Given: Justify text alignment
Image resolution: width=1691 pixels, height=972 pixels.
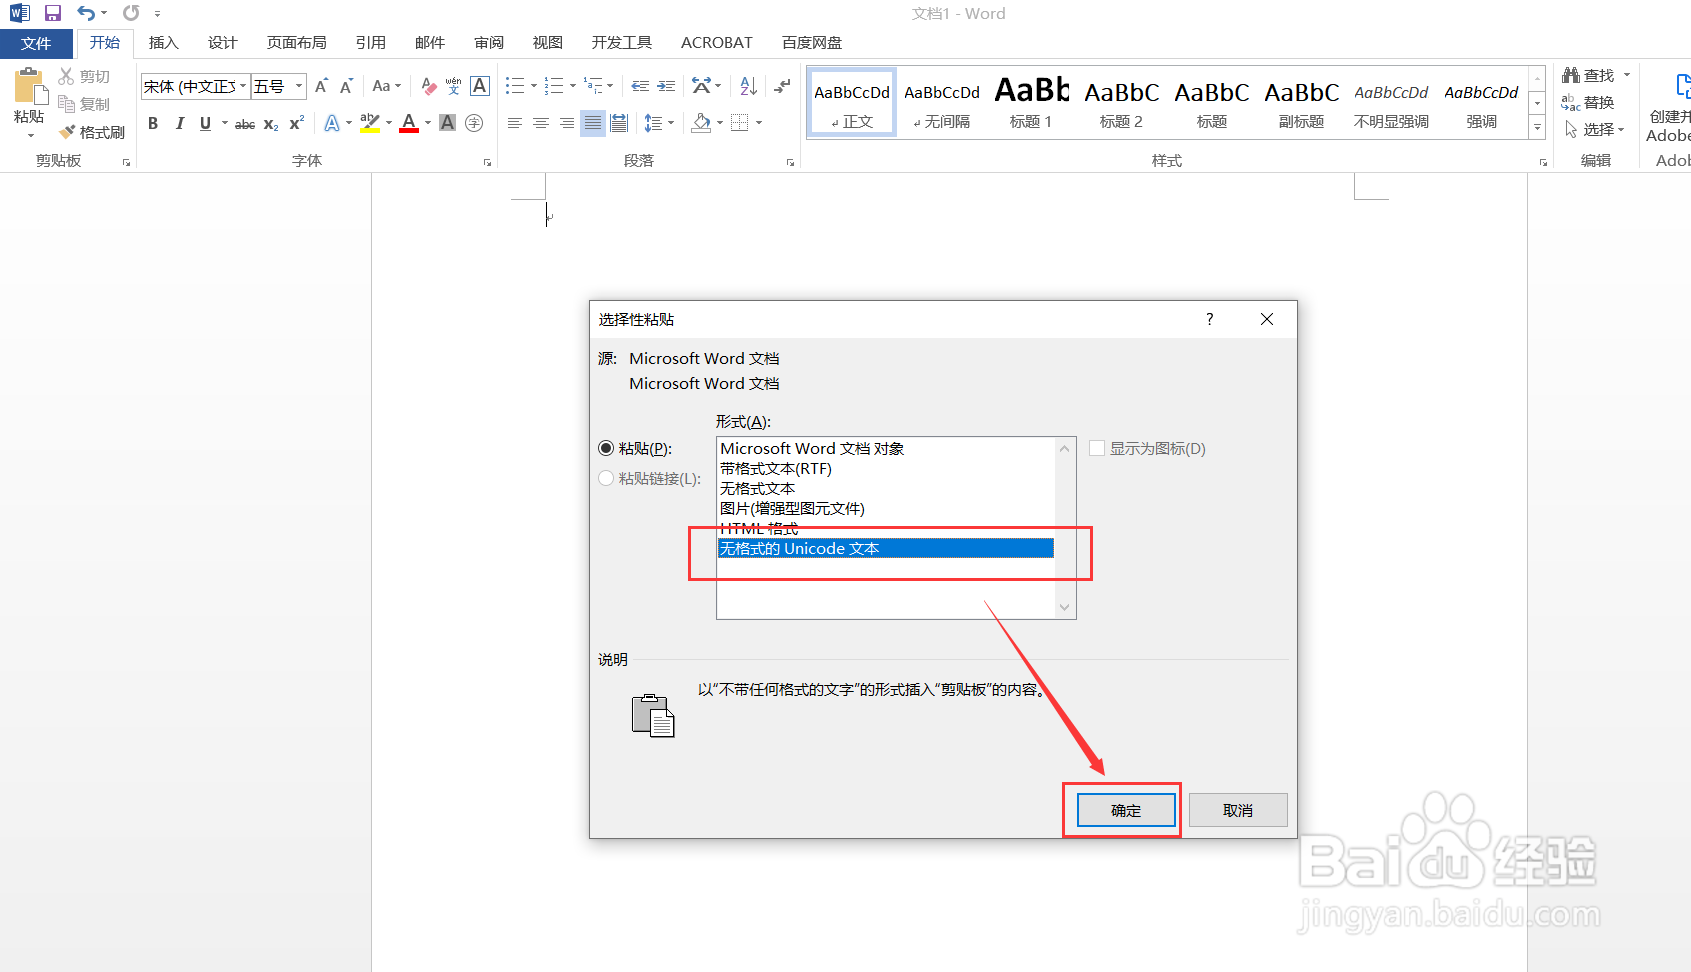Looking at the screenshot, I should tap(593, 123).
